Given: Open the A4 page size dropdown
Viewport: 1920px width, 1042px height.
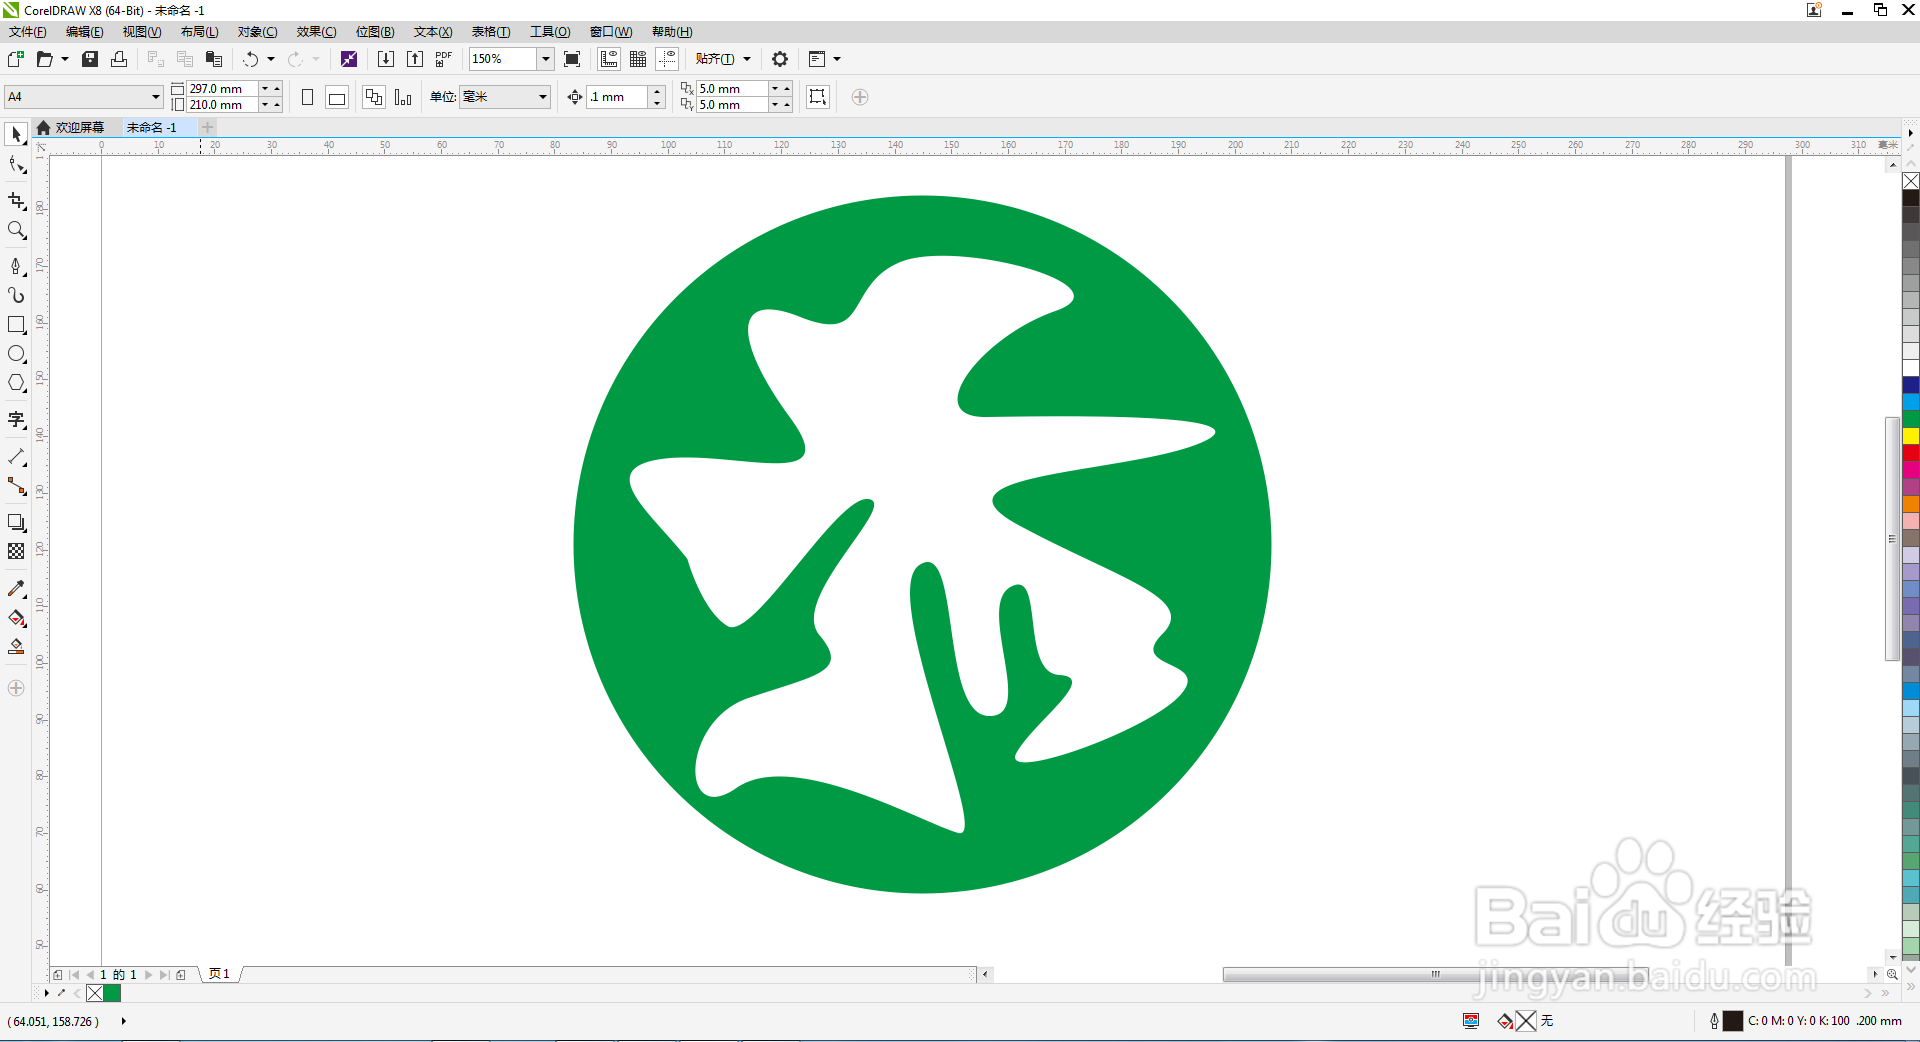Looking at the screenshot, I should click(x=155, y=97).
